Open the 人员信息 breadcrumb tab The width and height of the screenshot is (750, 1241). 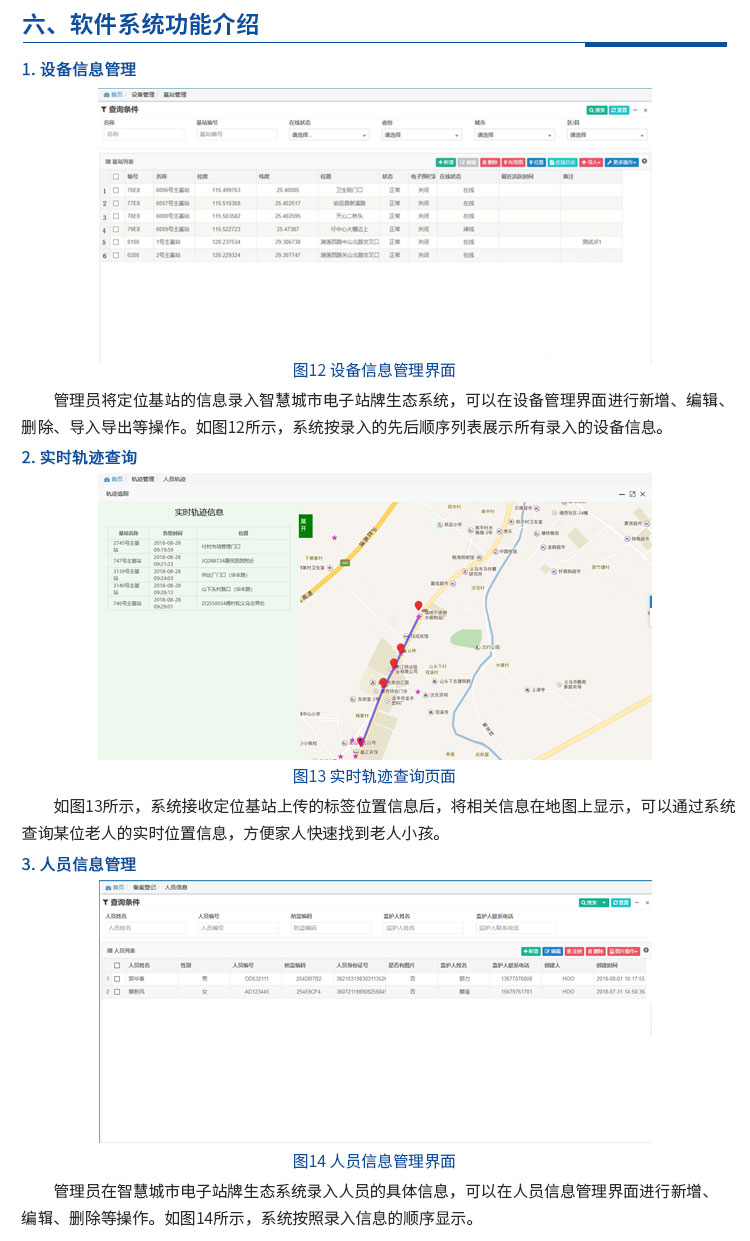point(177,887)
